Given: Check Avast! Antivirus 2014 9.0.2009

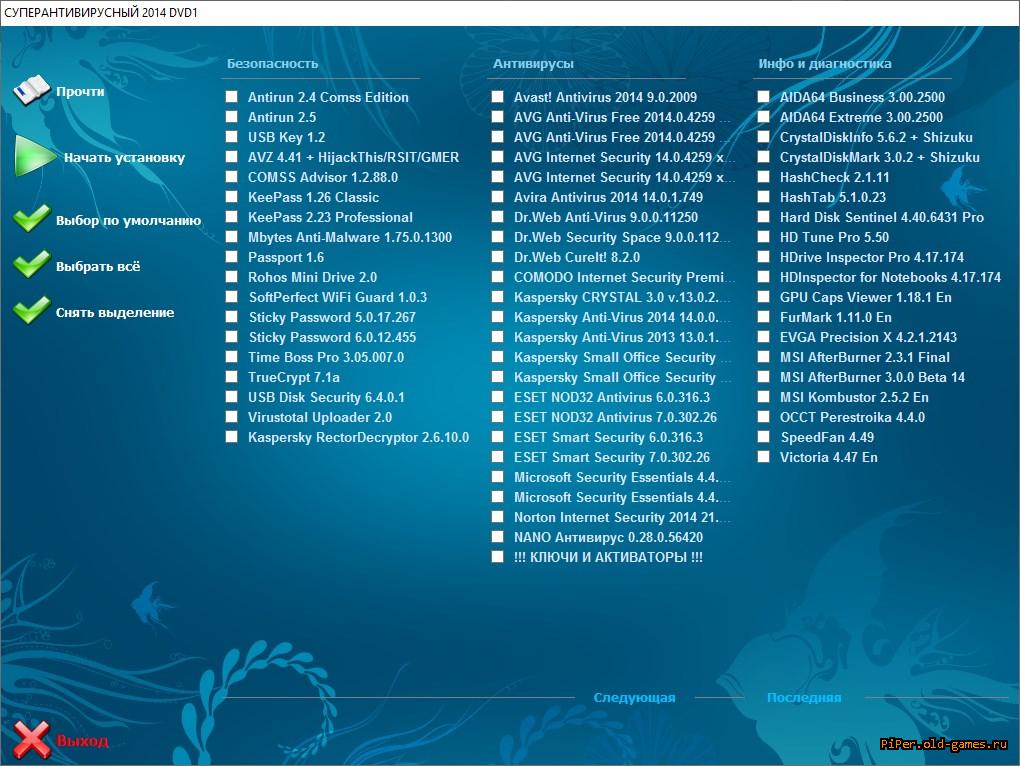Looking at the screenshot, I should 498,97.
